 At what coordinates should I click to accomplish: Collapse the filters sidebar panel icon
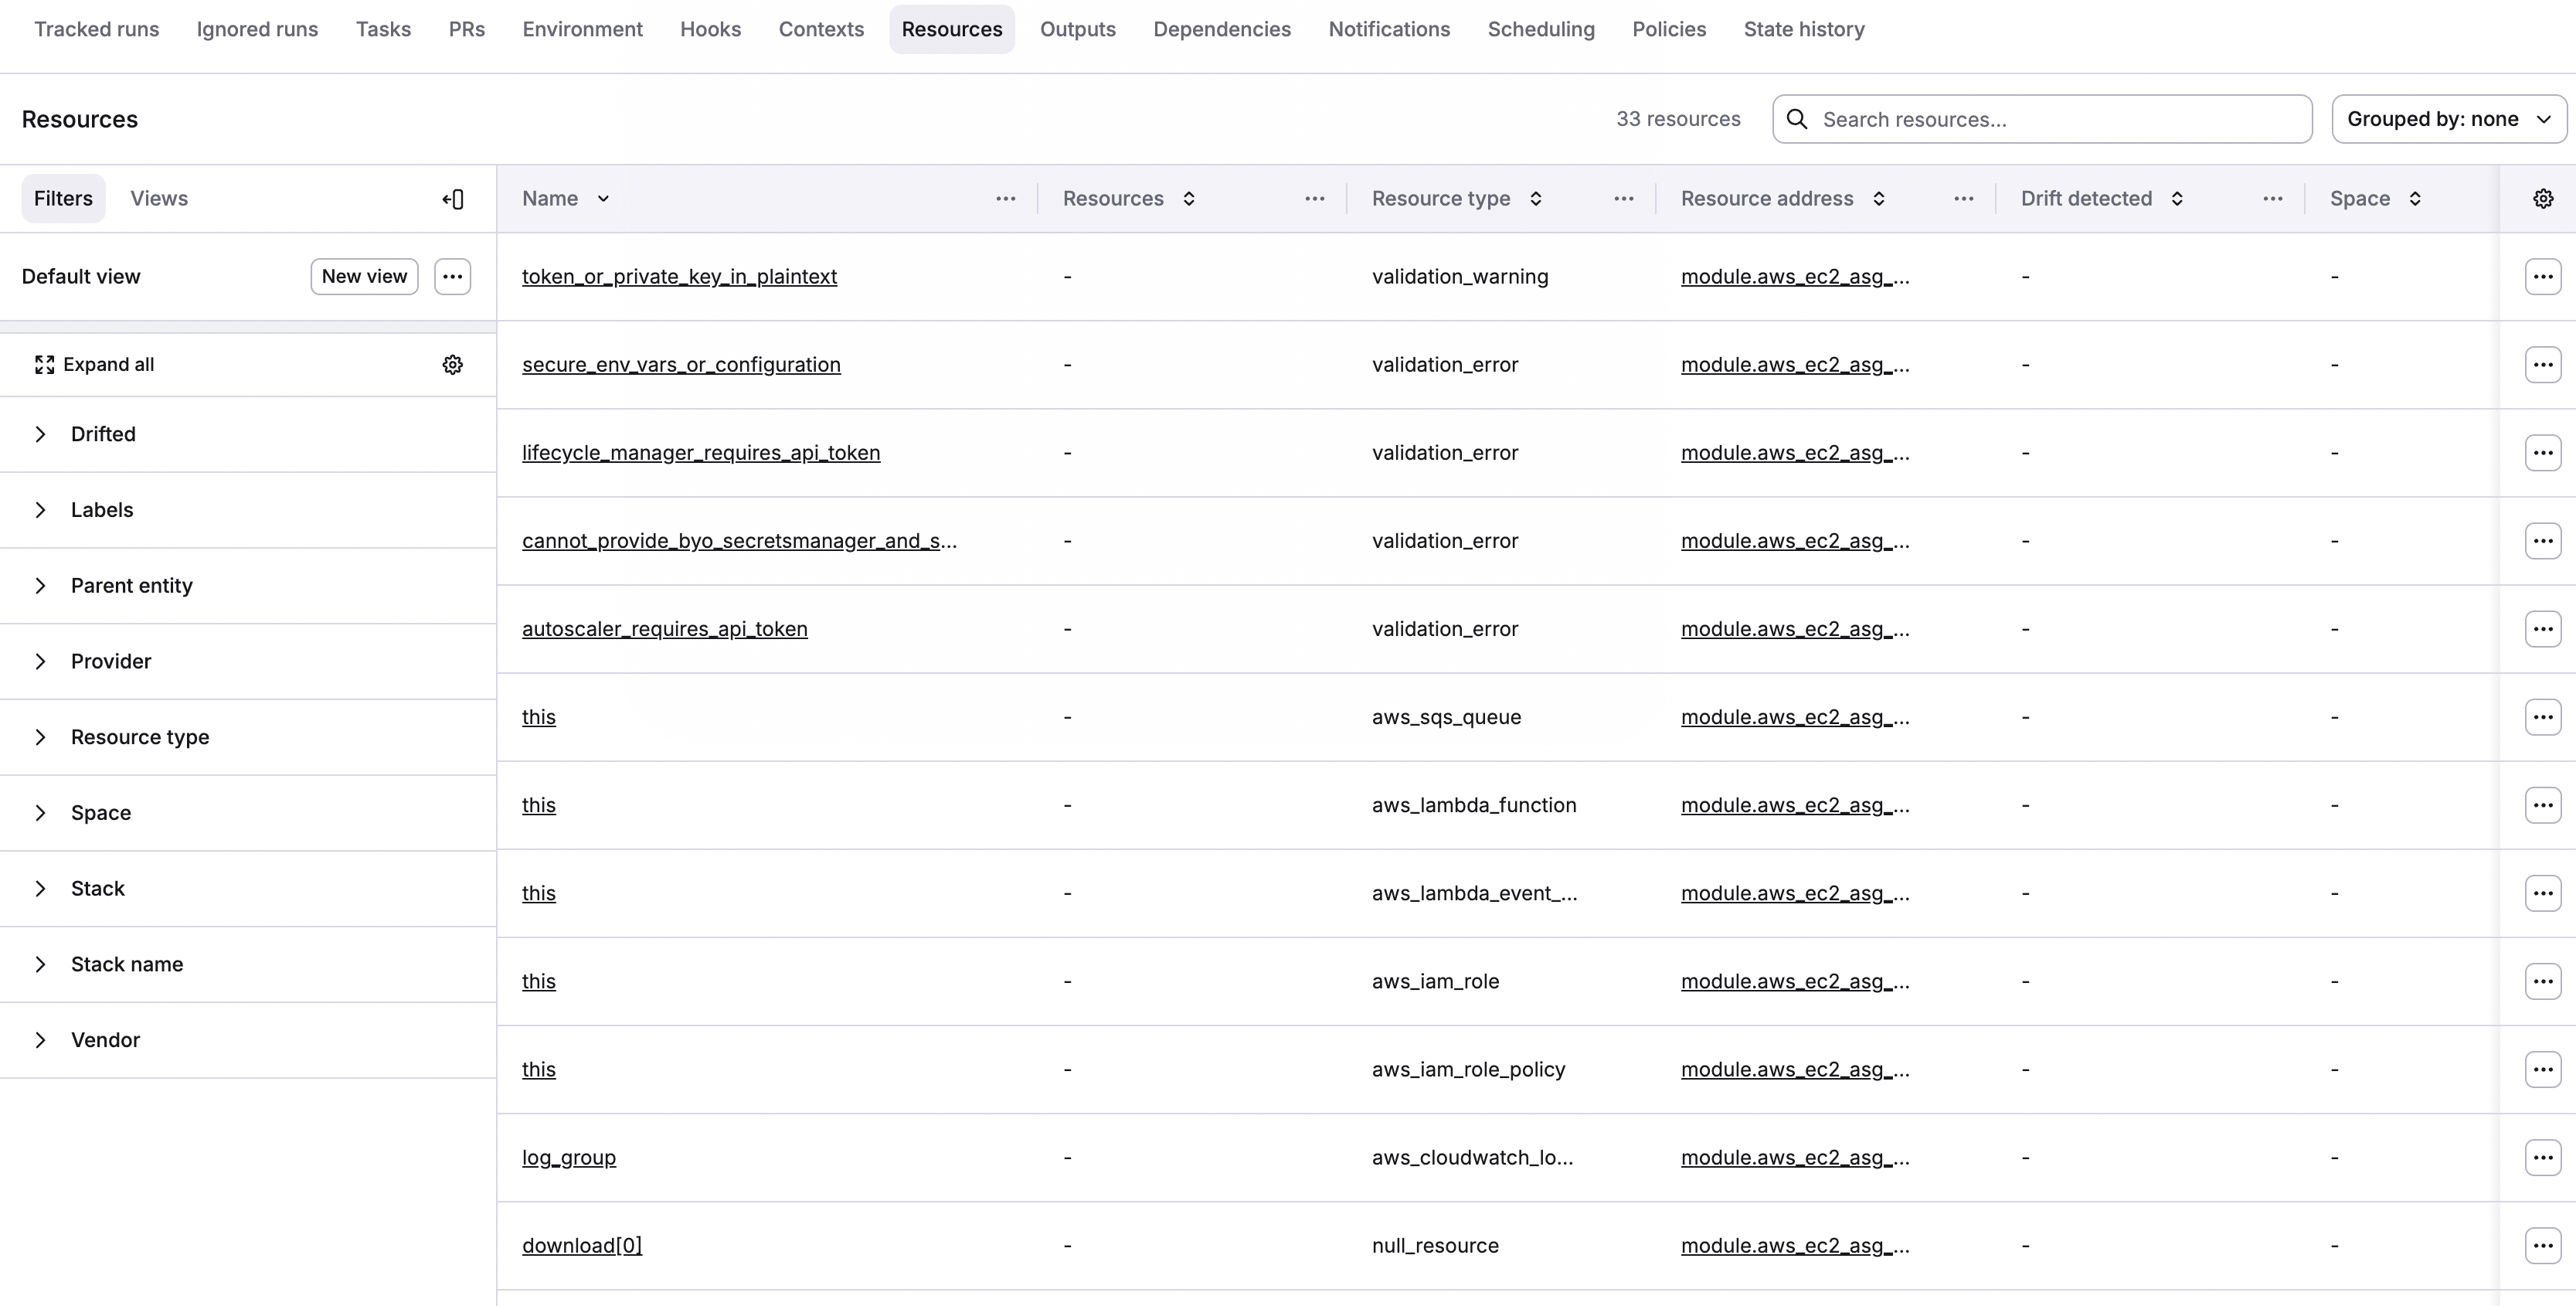pos(453,199)
